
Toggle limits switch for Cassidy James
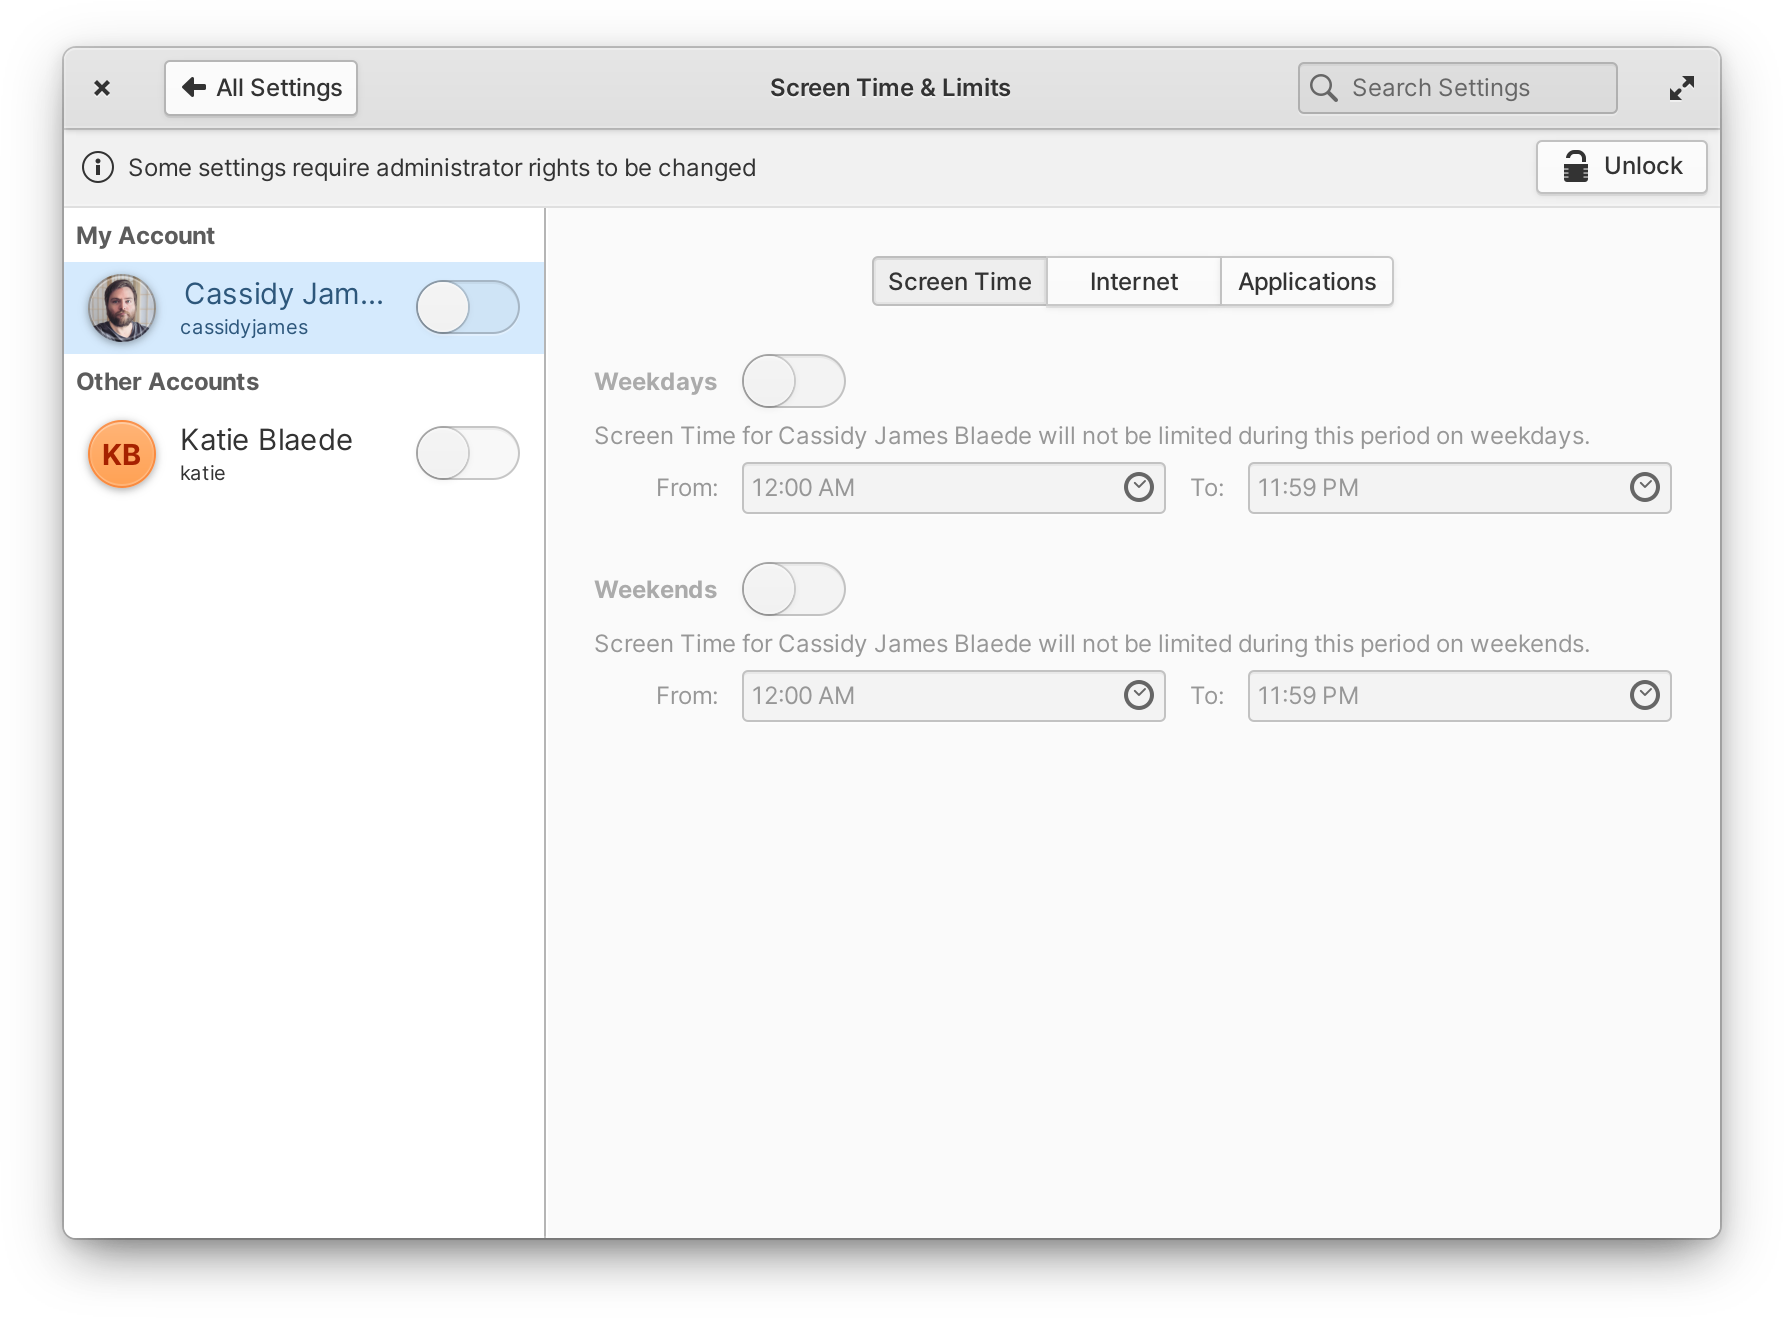(468, 307)
